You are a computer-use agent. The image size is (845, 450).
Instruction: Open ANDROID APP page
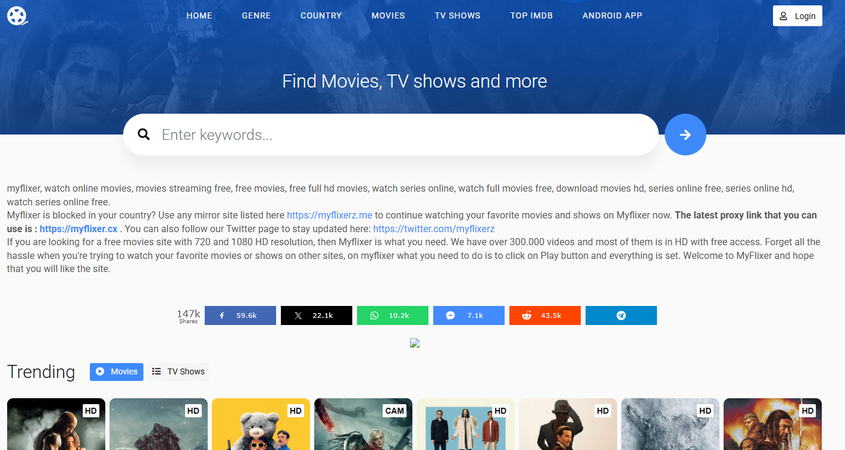612,16
